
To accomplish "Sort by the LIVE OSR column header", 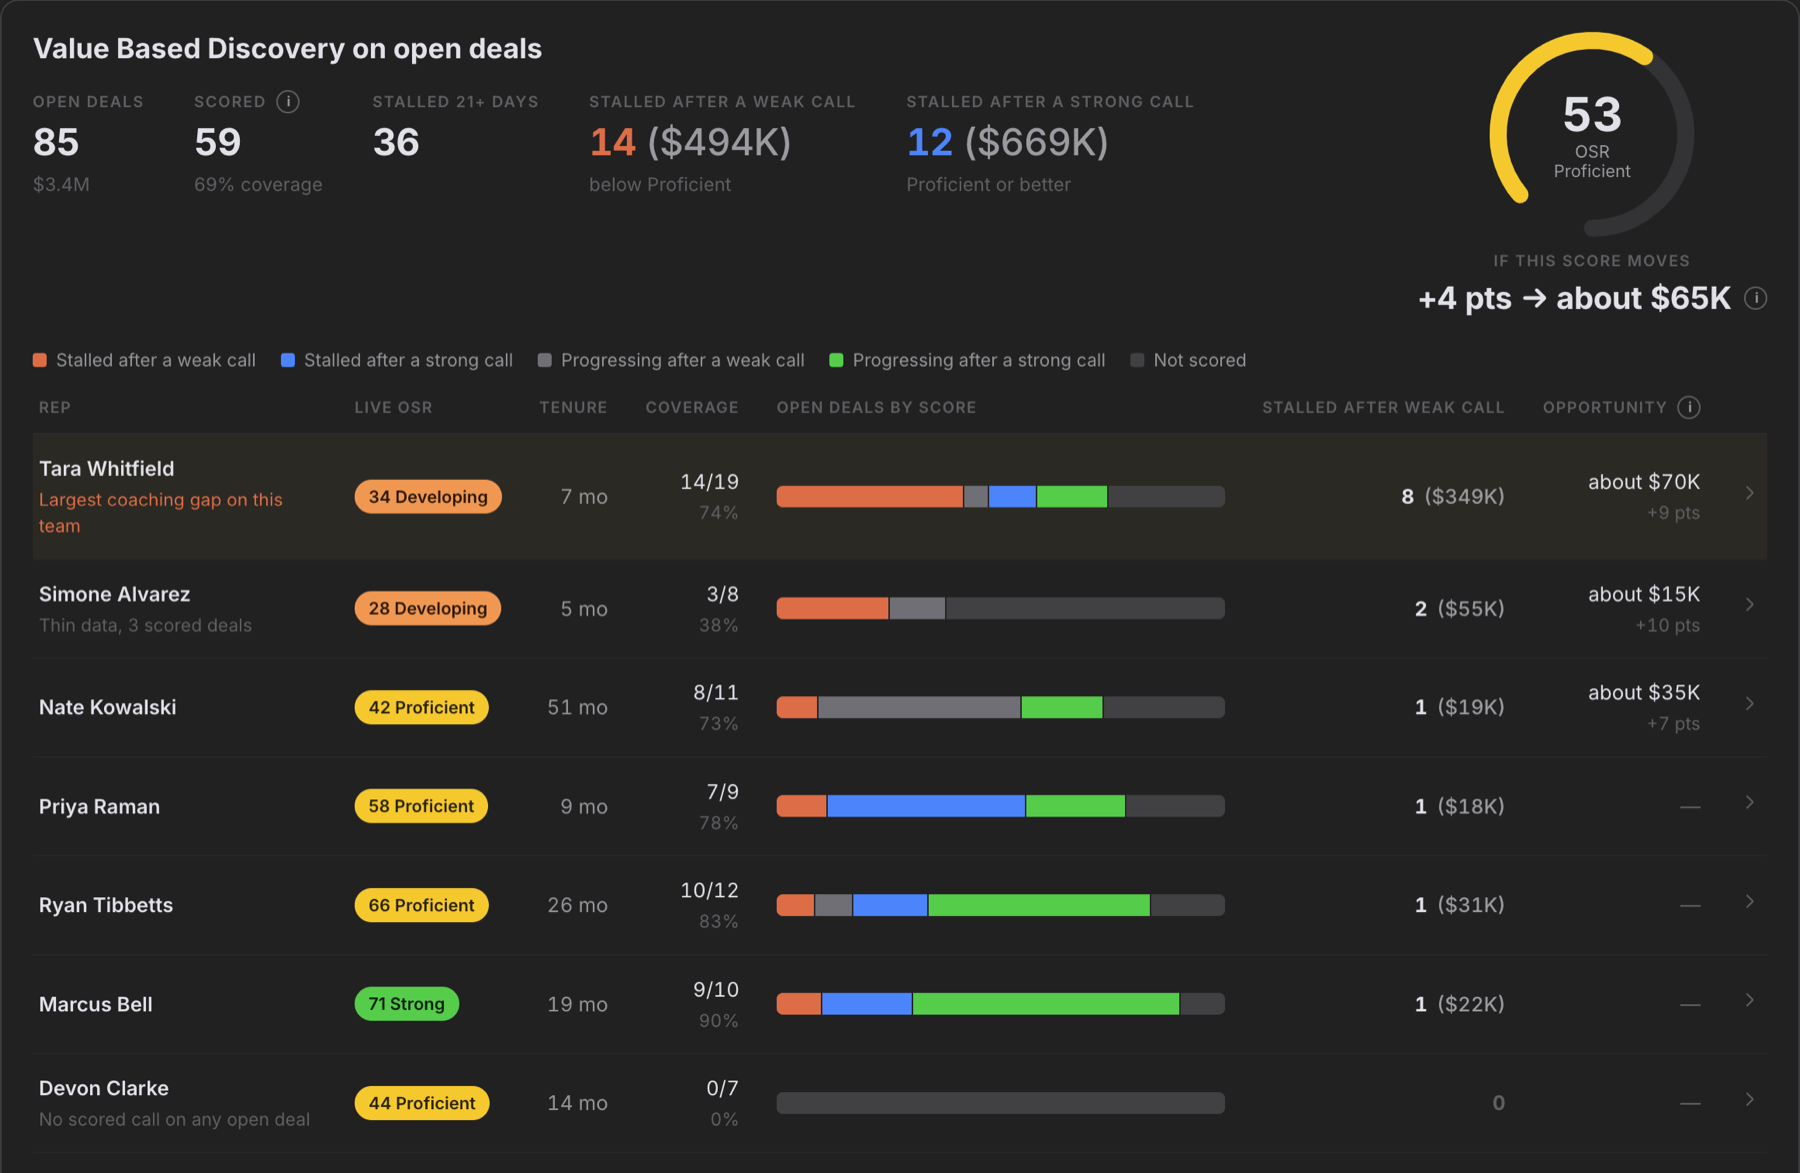I will coord(393,407).
